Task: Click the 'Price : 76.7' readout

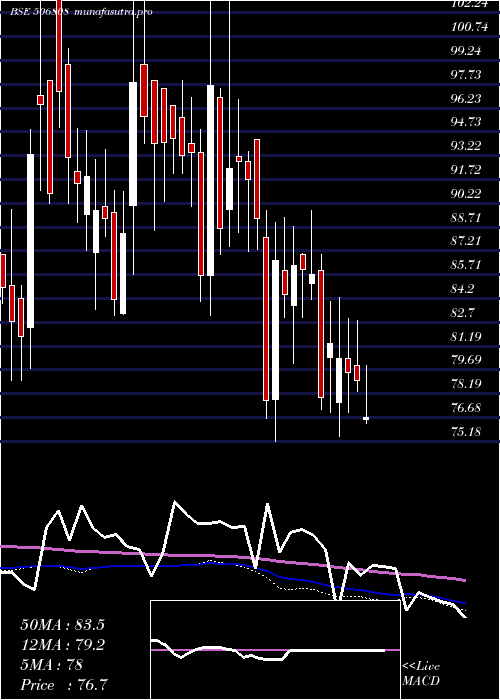Action: [63, 685]
